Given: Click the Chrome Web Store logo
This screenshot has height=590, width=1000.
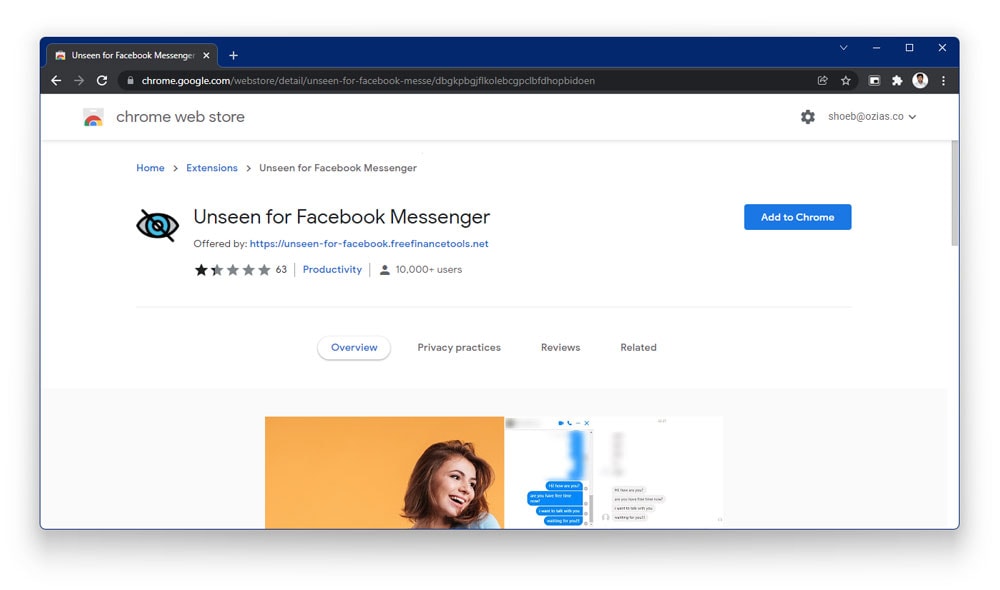Looking at the screenshot, I should coord(93,117).
